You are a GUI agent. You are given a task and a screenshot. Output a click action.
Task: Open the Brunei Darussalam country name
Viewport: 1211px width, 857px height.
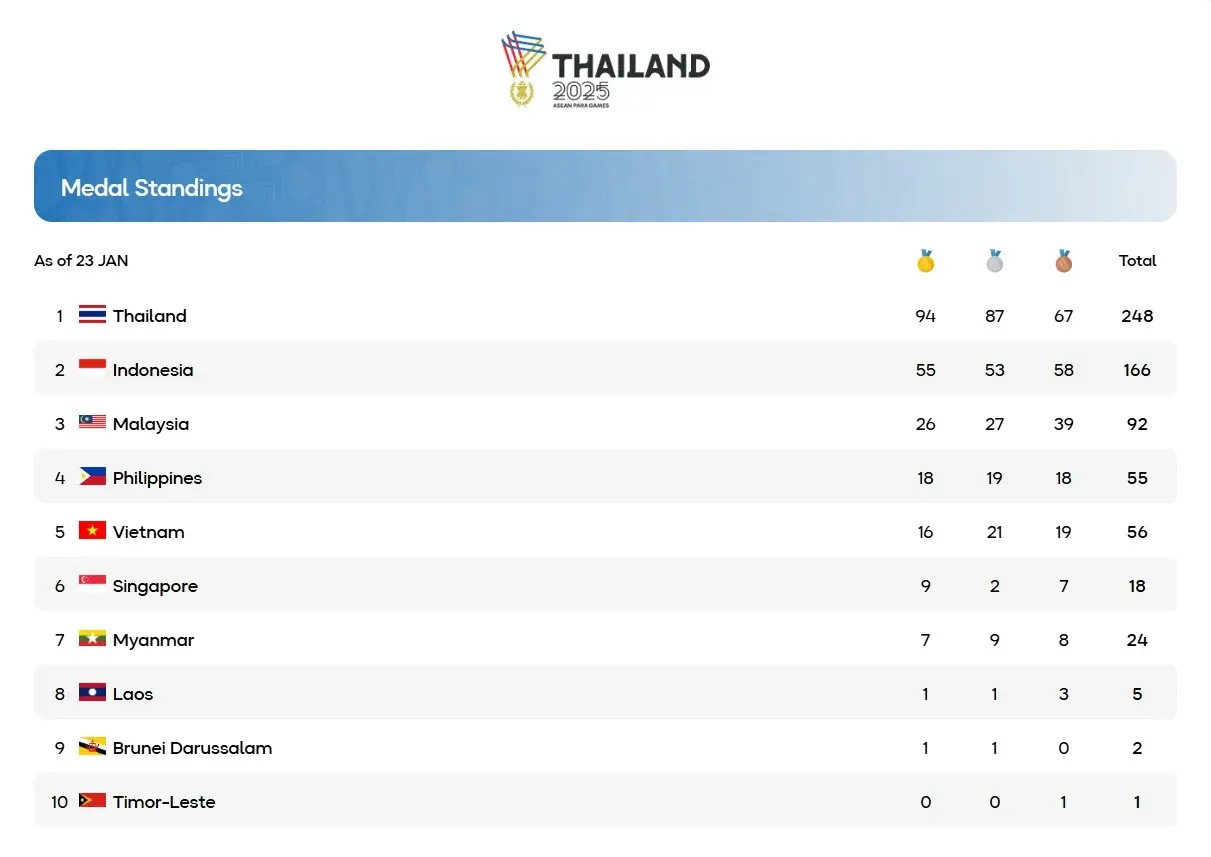tap(192, 748)
